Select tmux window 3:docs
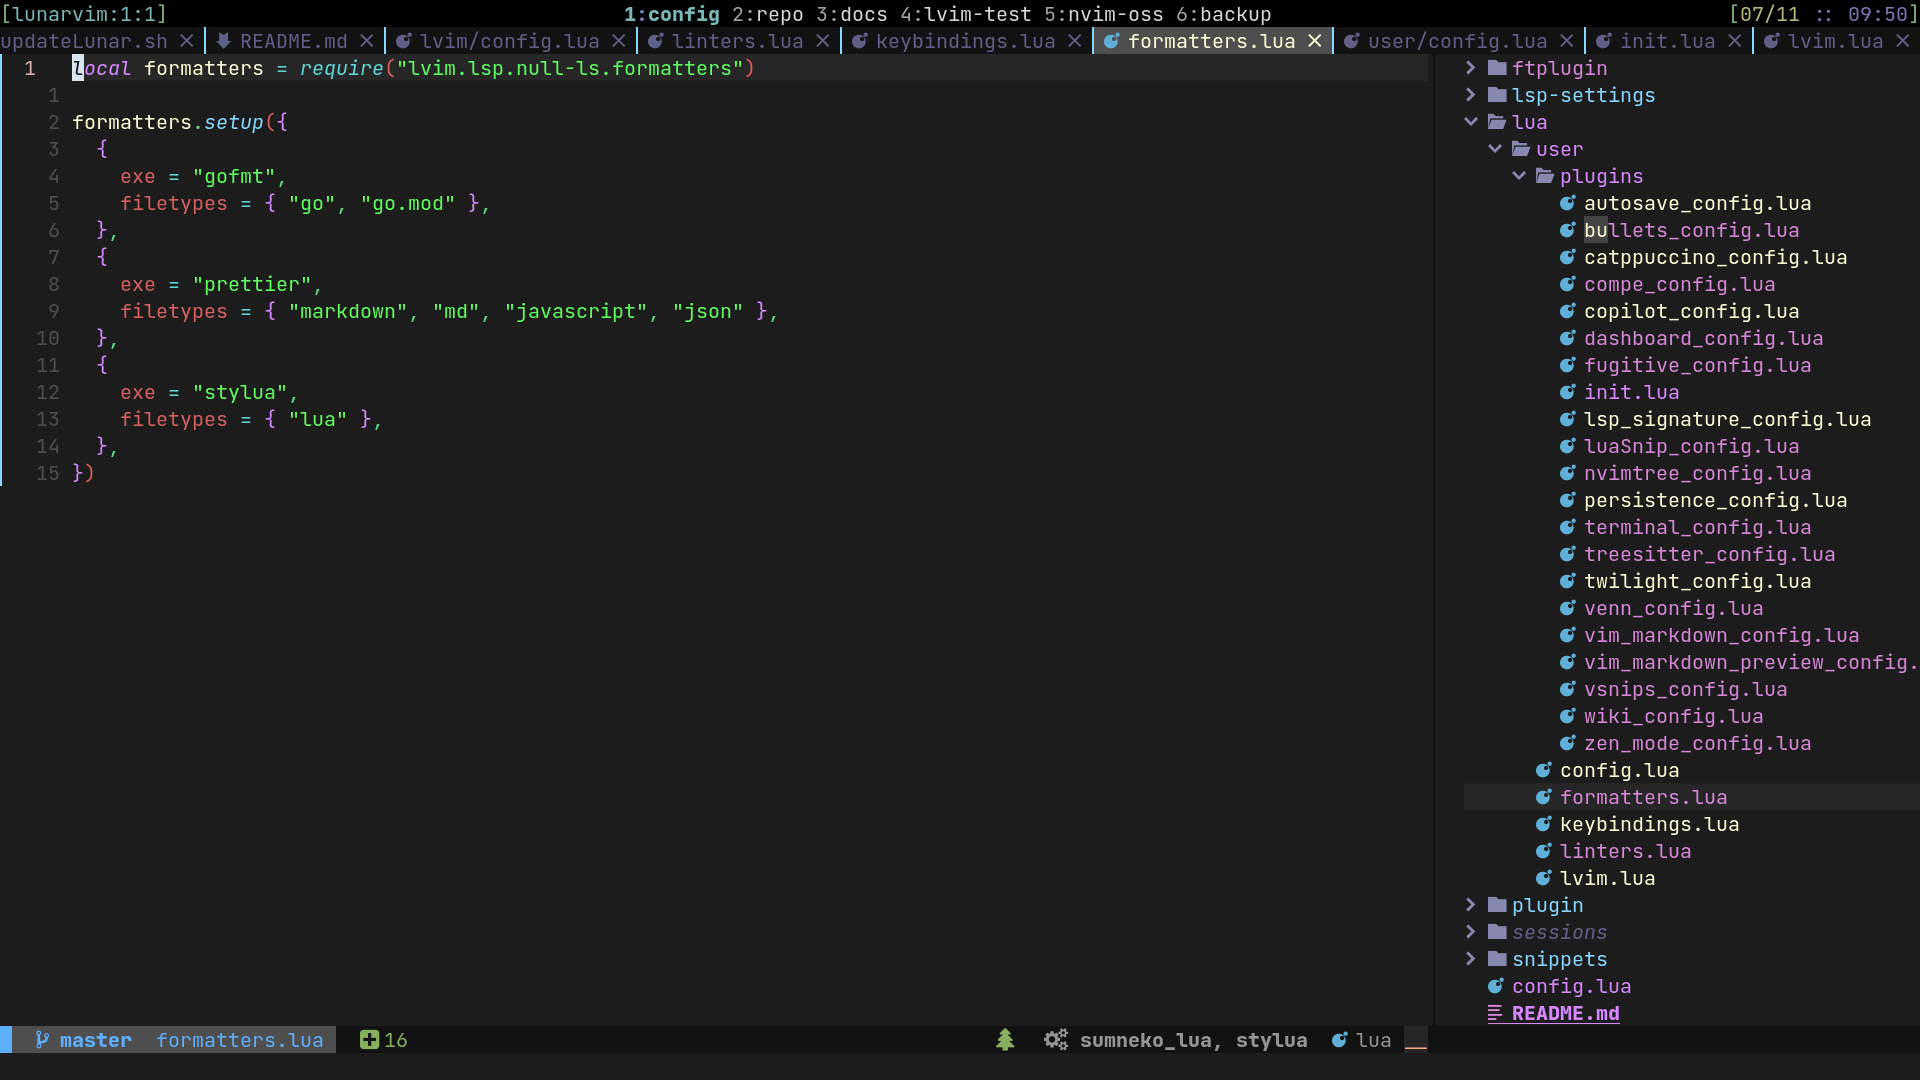 point(851,14)
